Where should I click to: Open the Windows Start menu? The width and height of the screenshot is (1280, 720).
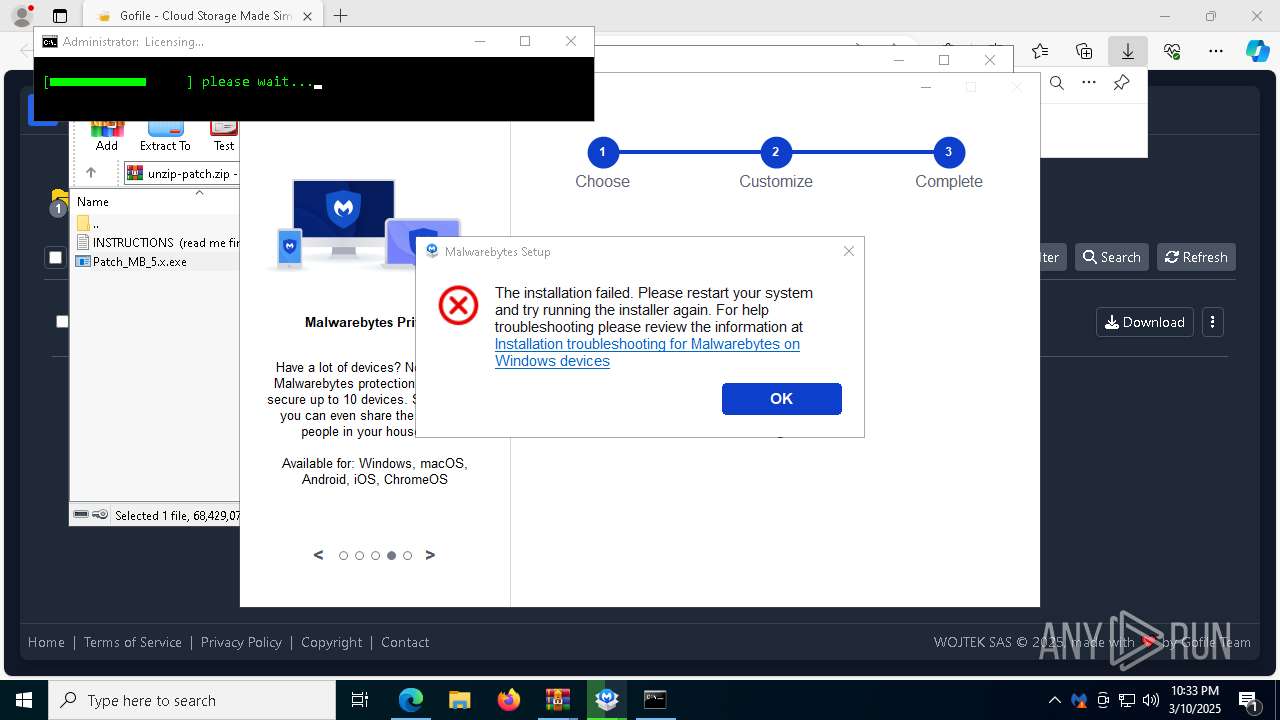(x=24, y=700)
